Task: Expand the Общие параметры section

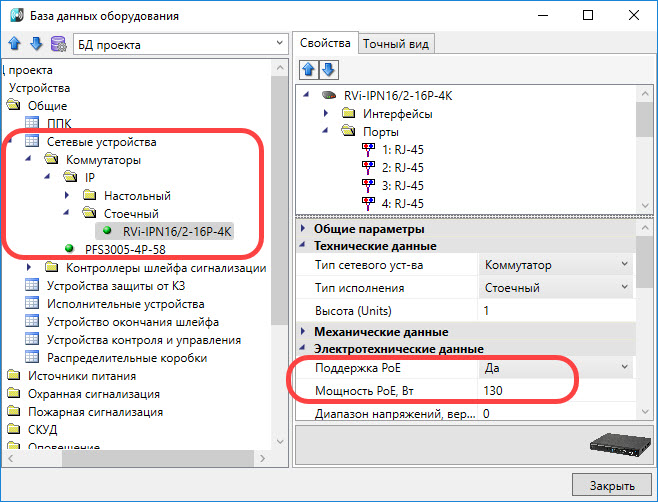Action: pyautogui.click(x=303, y=228)
